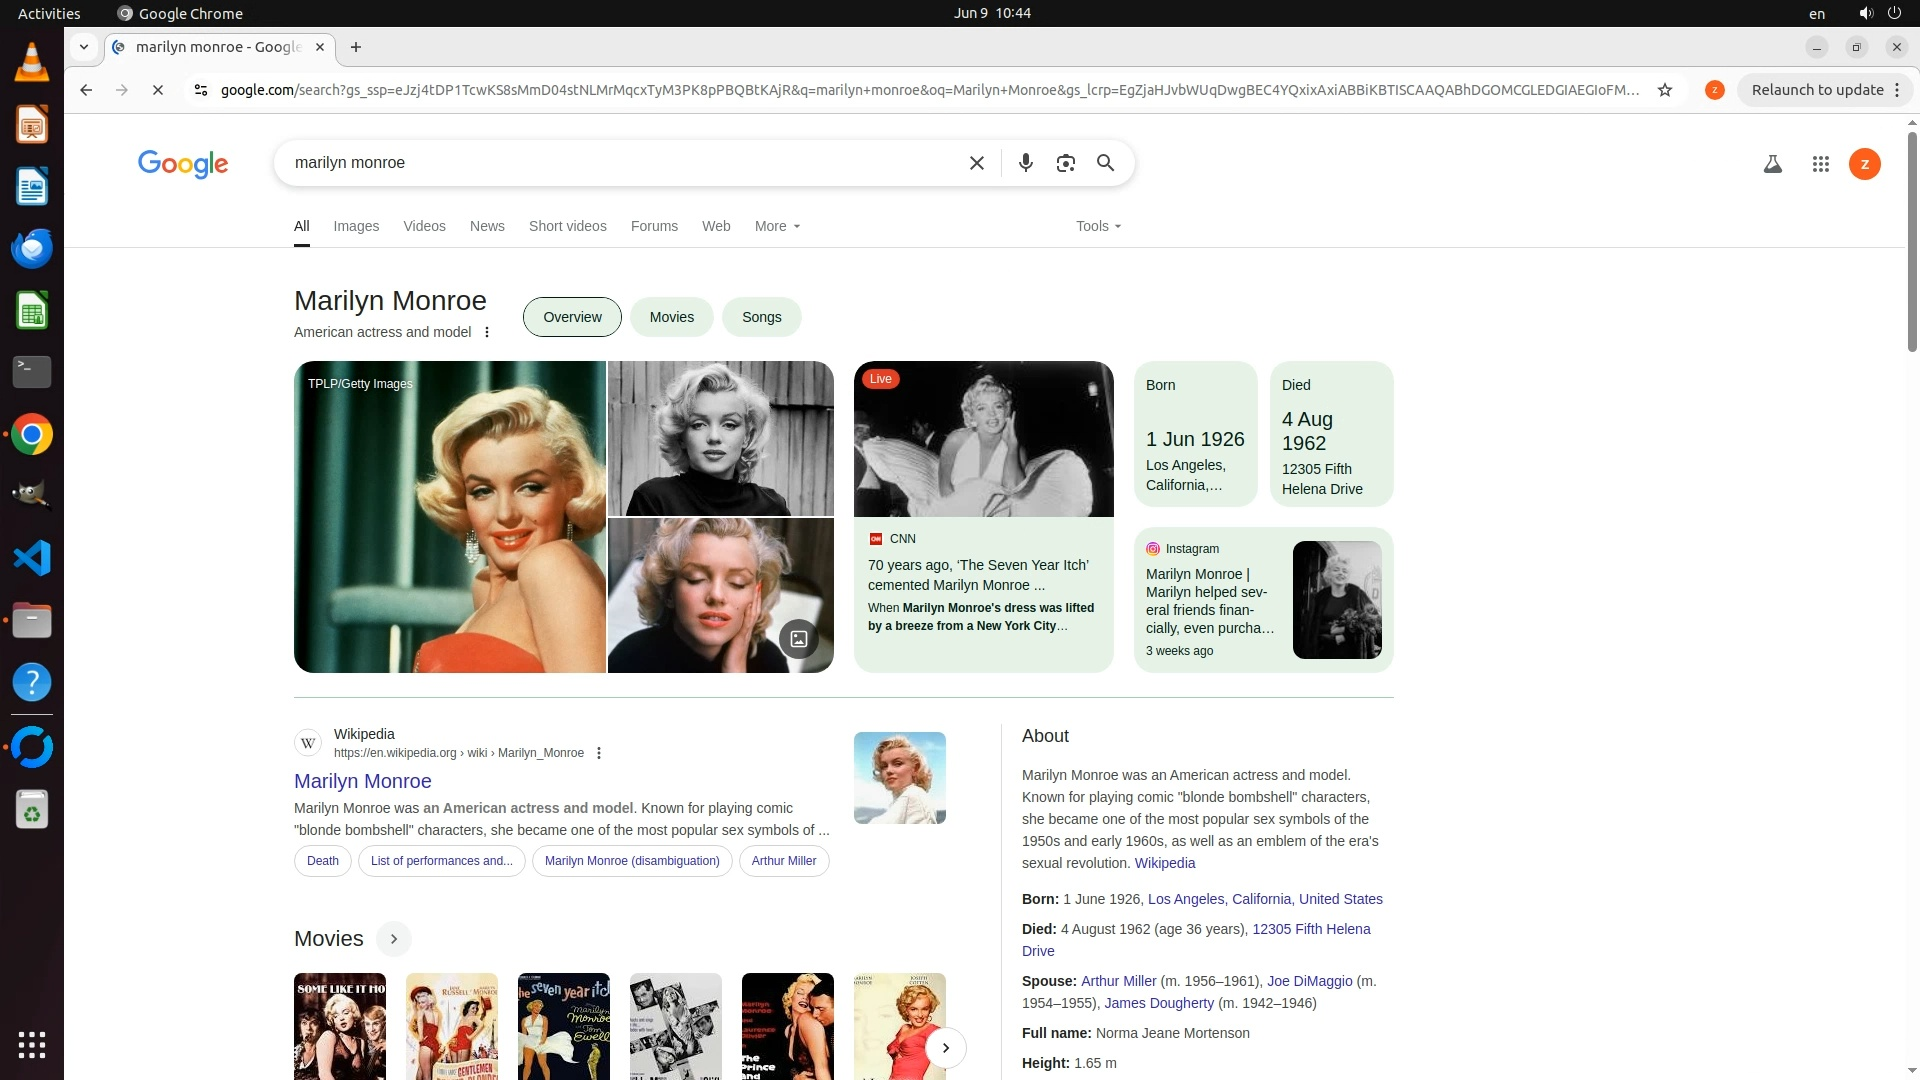Open the Marilyn Monroe Wikipedia result link

pyautogui.click(x=362, y=781)
